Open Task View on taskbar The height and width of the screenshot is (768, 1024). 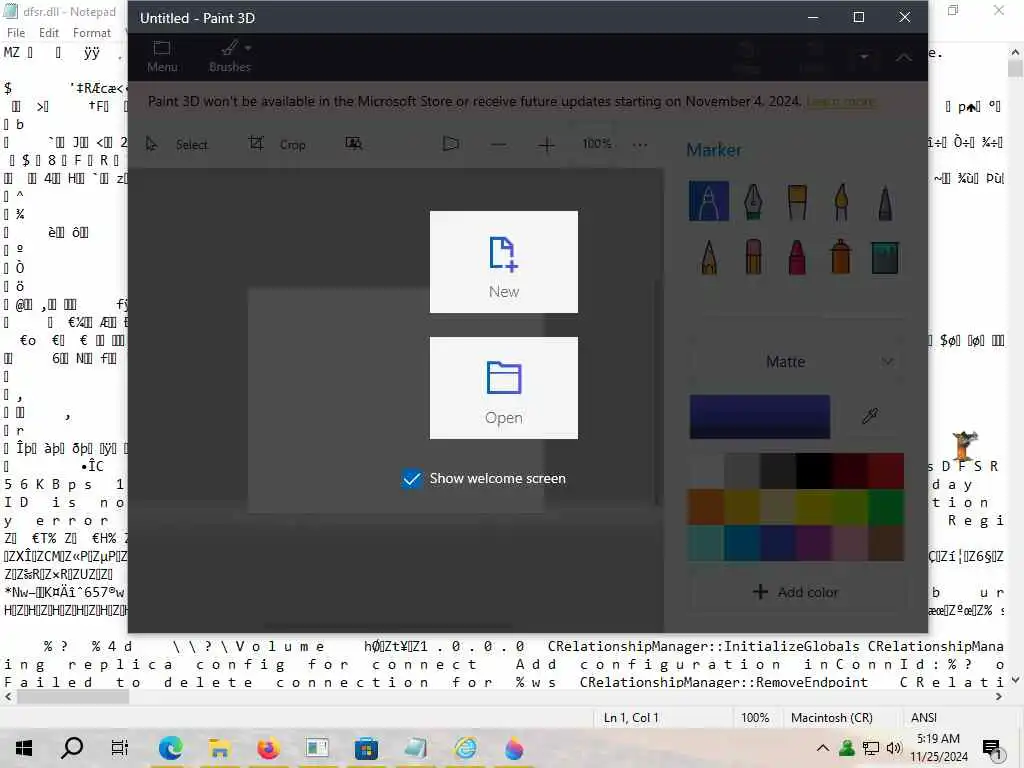[120, 748]
